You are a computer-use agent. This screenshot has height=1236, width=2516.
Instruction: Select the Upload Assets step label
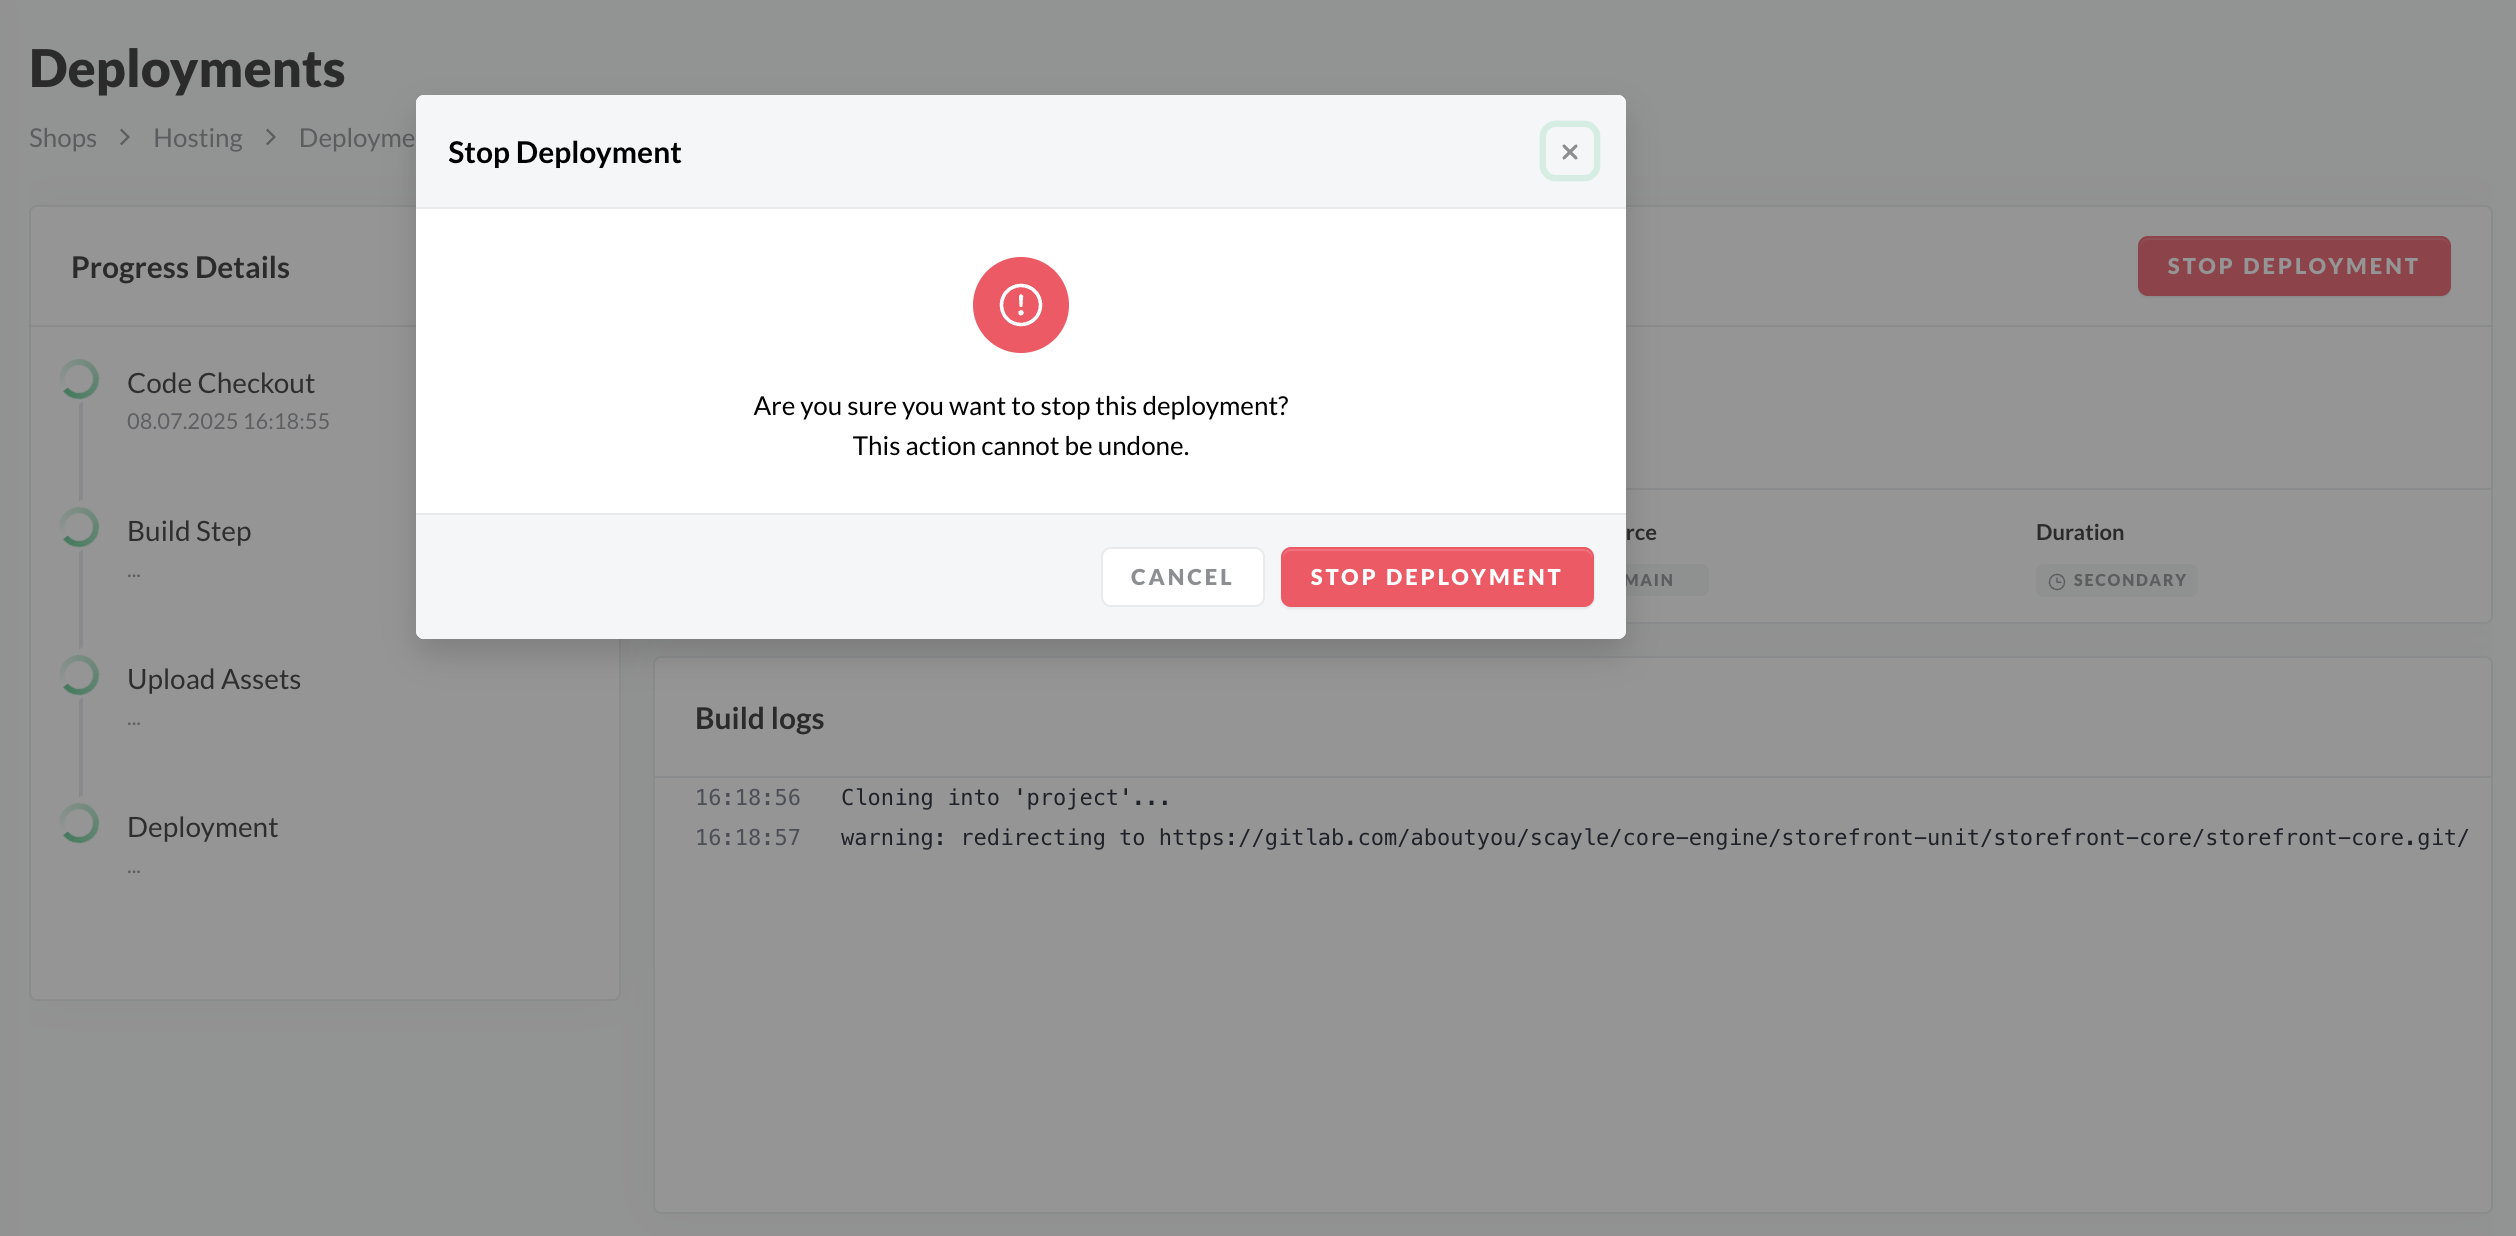pos(214,679)
